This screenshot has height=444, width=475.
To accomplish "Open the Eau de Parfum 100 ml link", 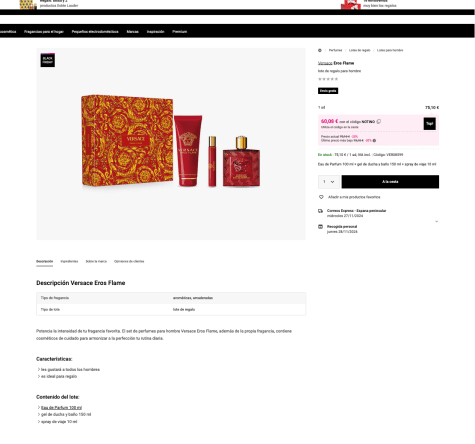I will pyautogui.click(x=61, y=408).
